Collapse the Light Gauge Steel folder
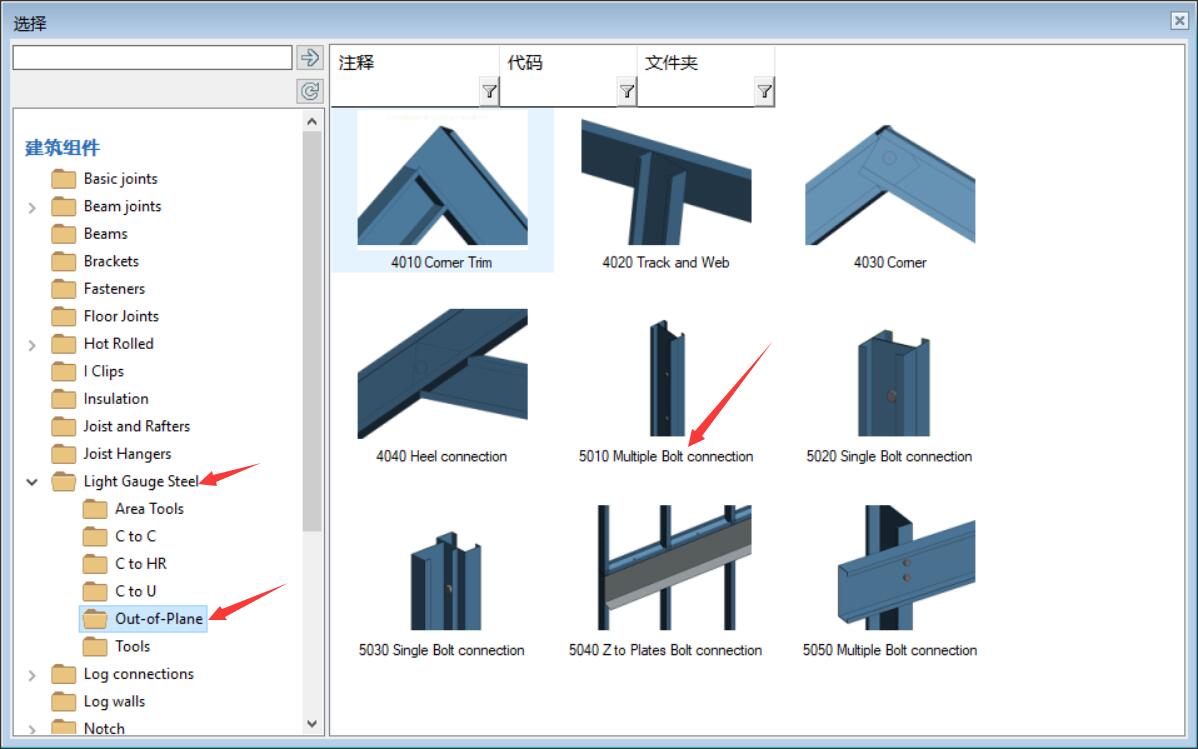Image resolution: width=1198 pixels, height=749 pixels. pyautogui.click(x=32, y=482)
